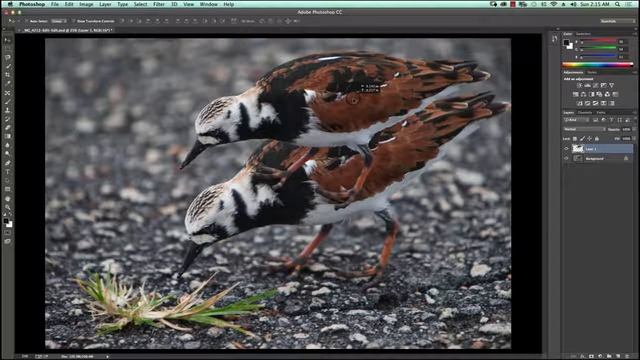Select the Dodge tool
640x360 pixels.
point(7,154)
